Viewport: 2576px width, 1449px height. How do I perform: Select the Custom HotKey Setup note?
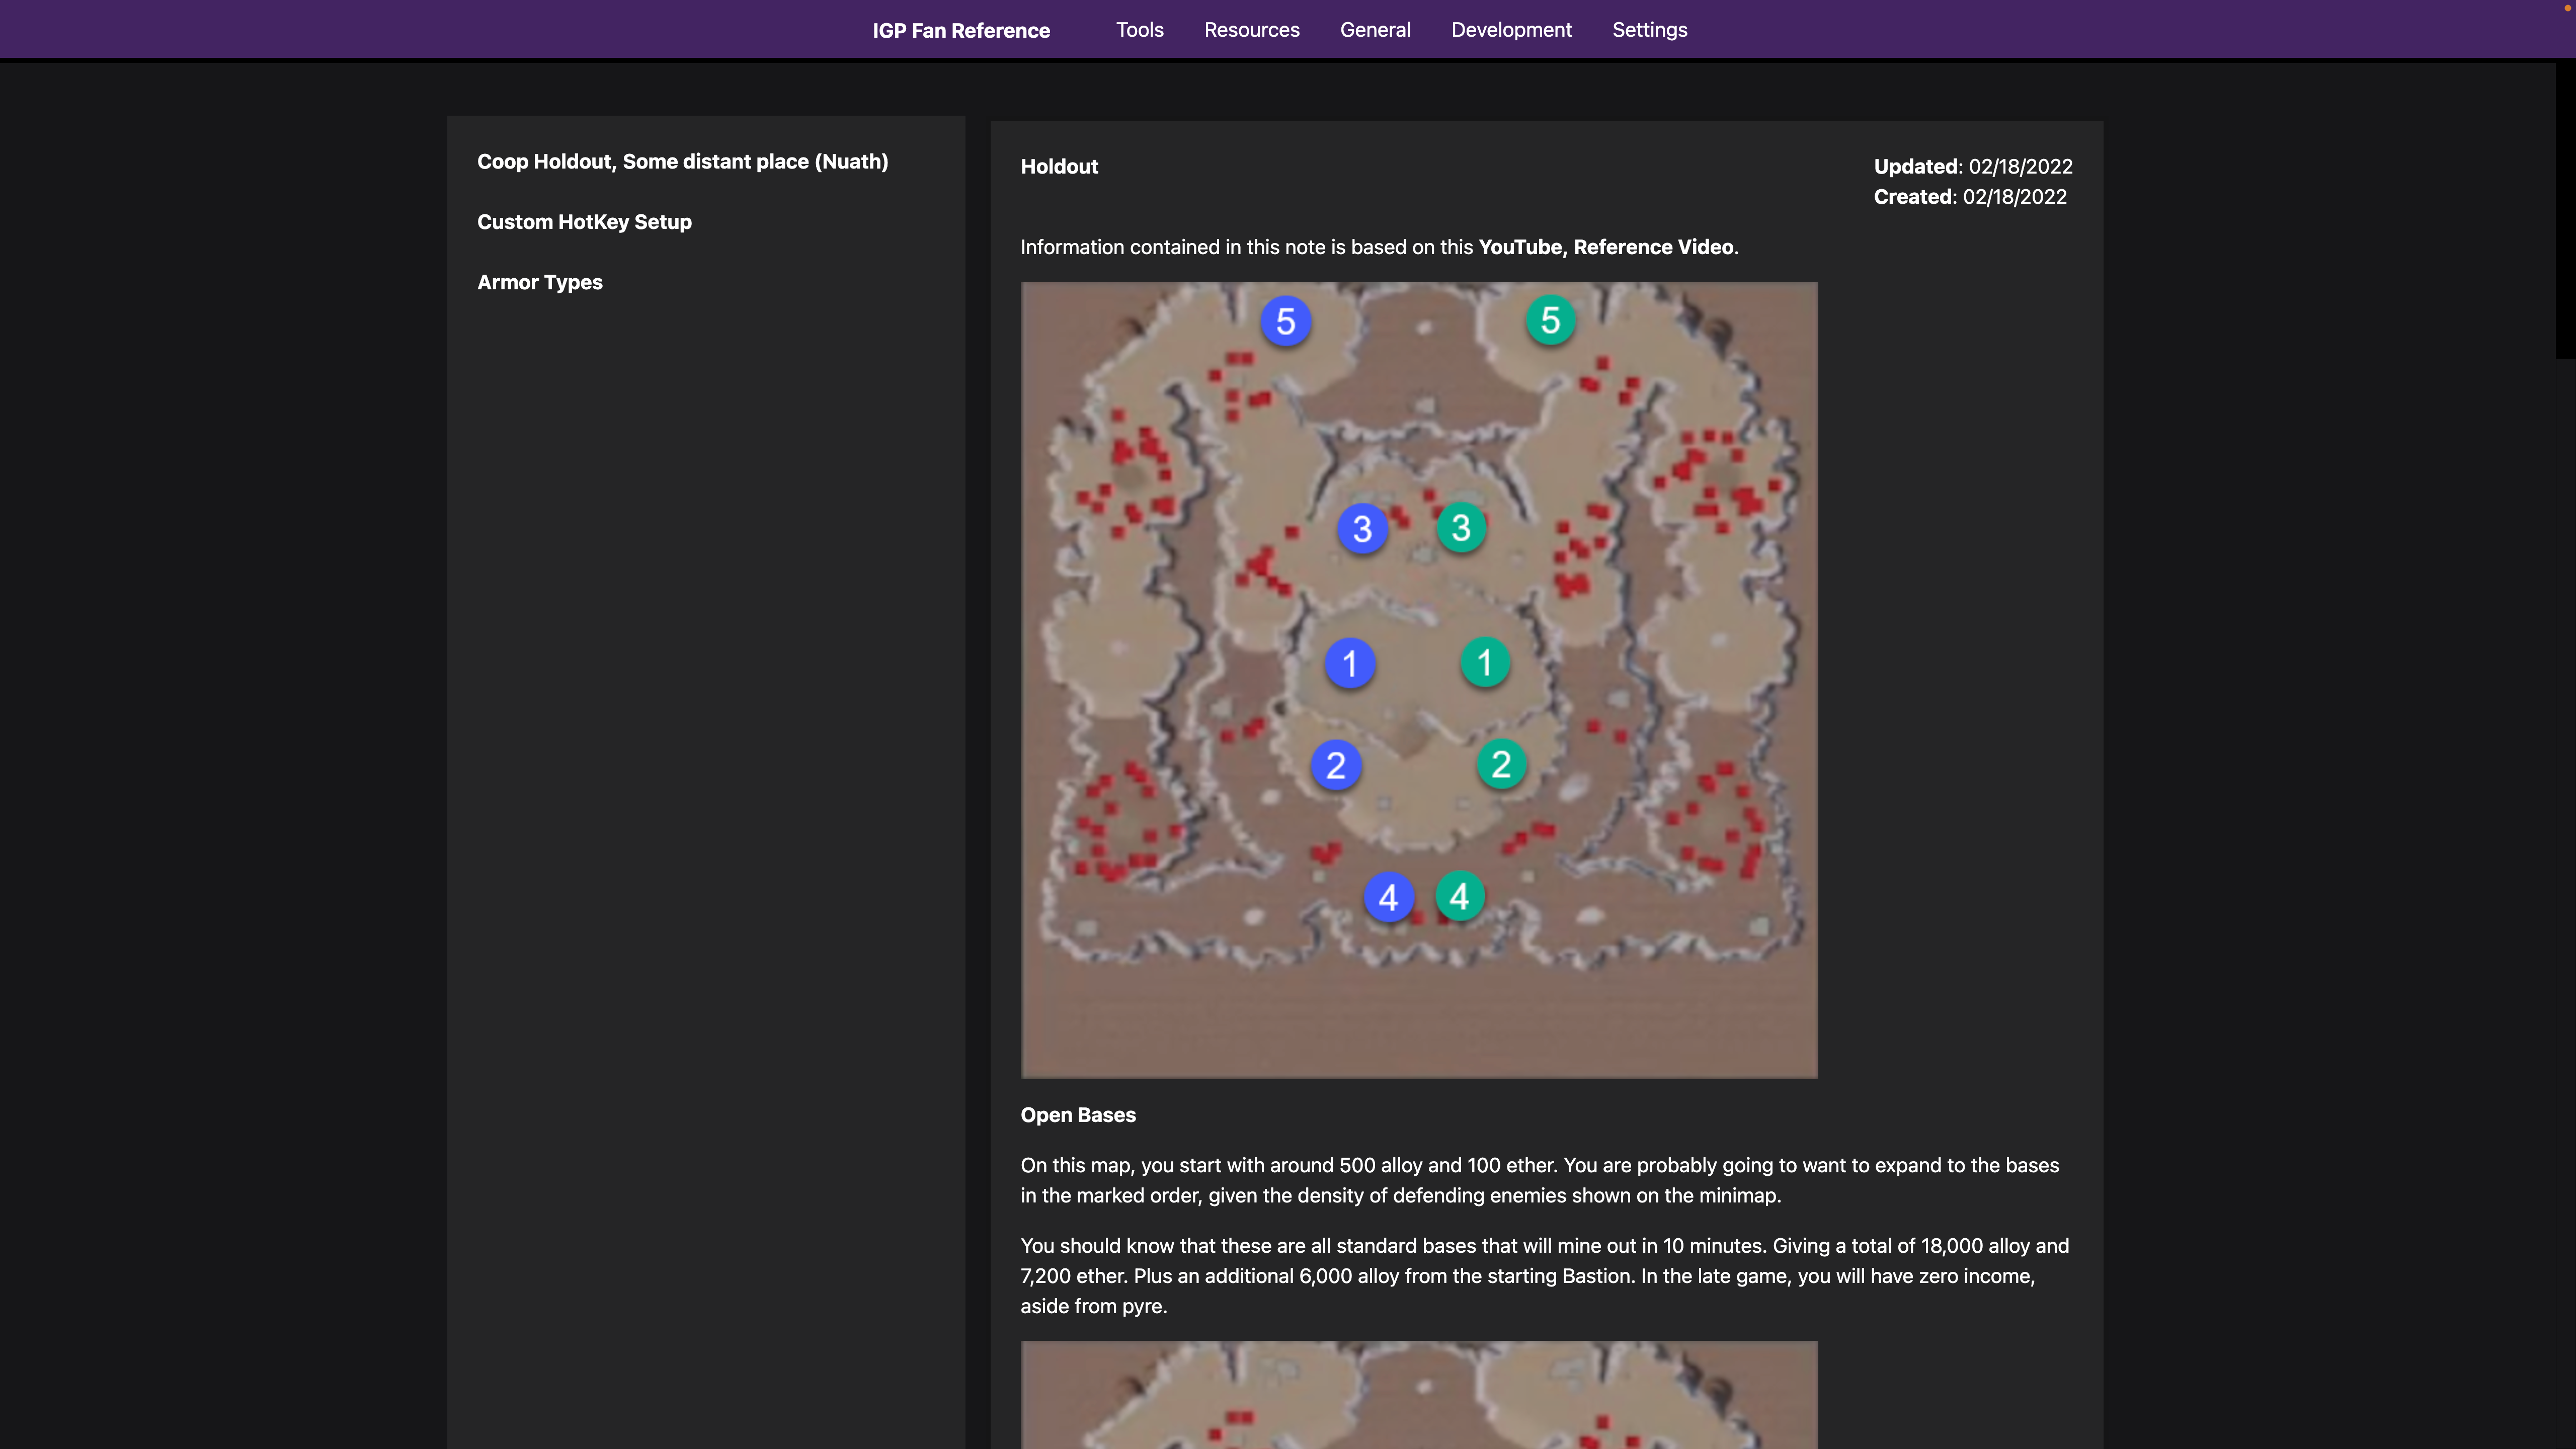tap(584, 222)
